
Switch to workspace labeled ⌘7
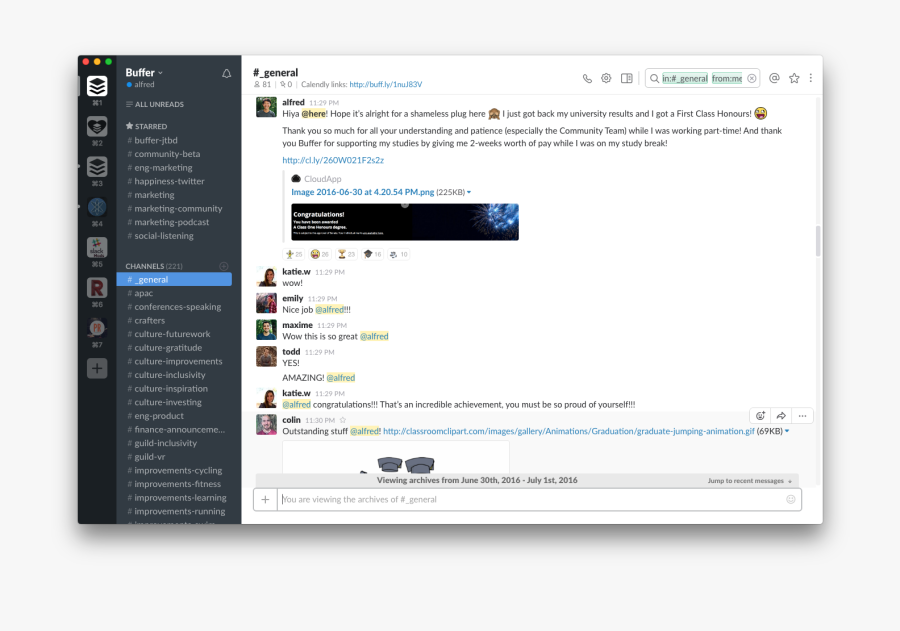tap(97, 328)
